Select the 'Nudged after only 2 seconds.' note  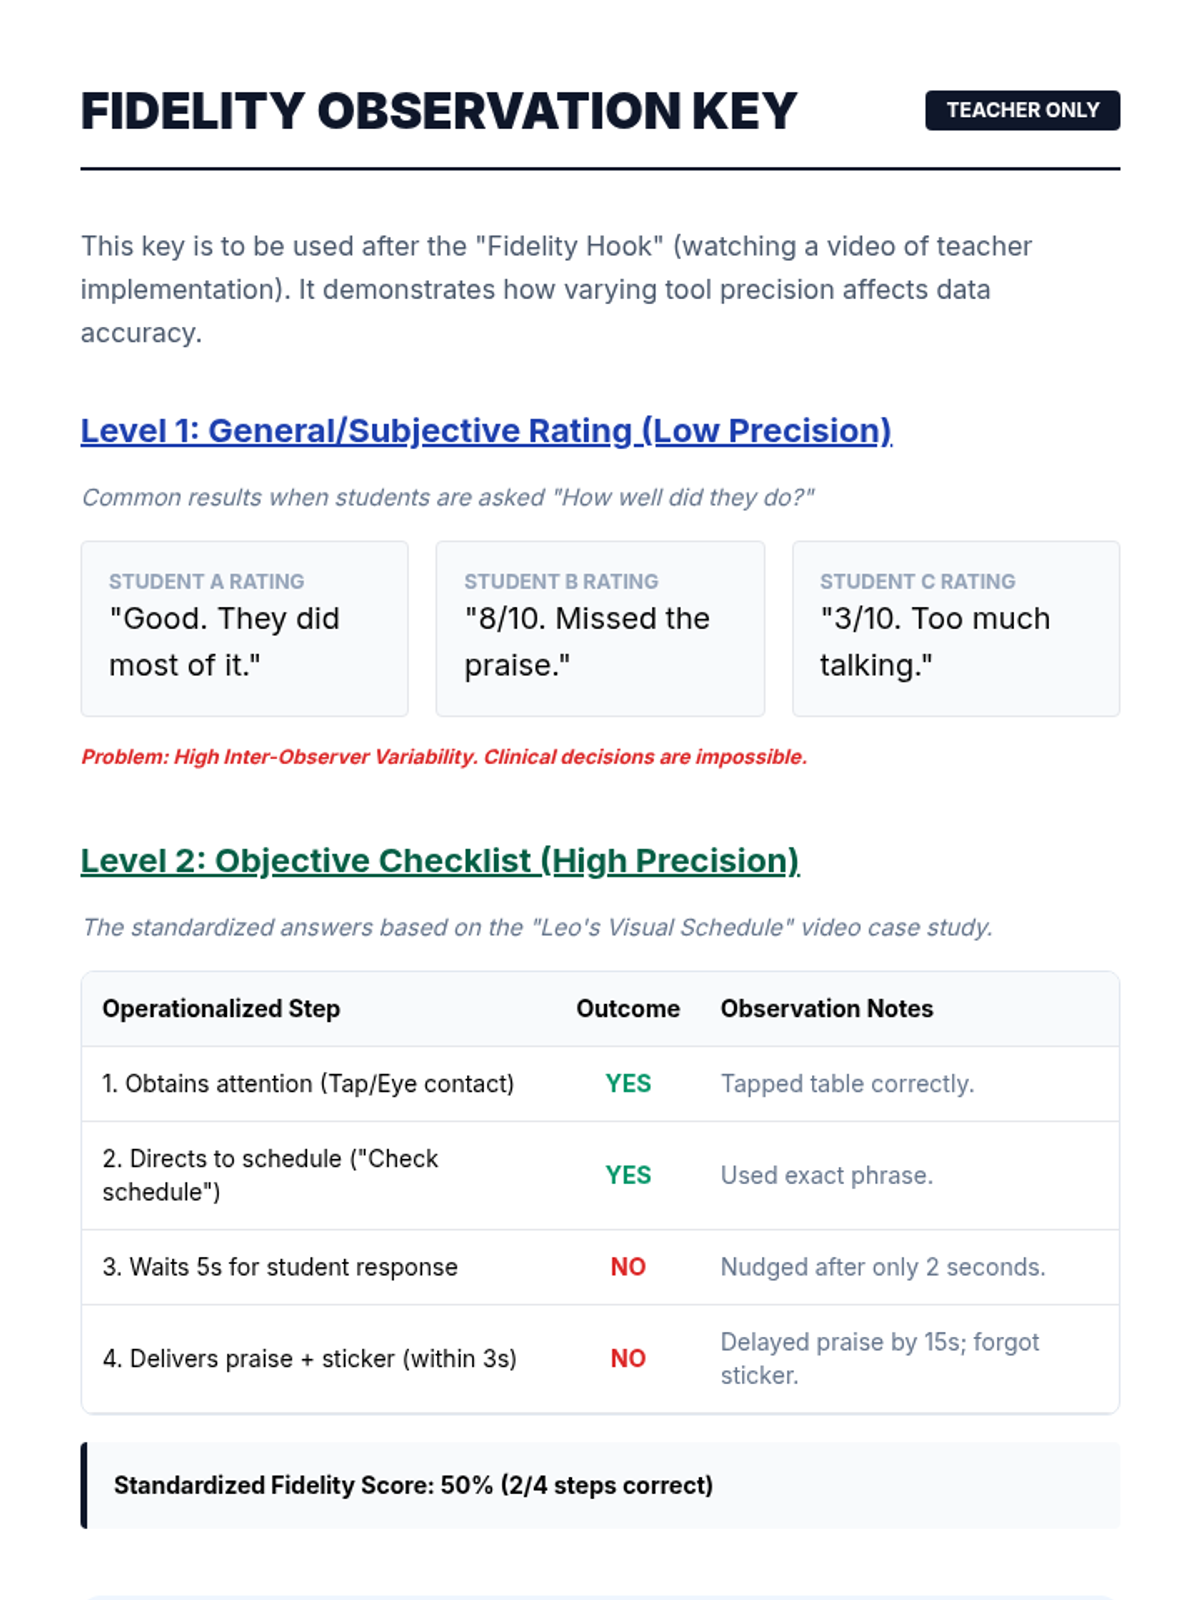pos(883,1267)
